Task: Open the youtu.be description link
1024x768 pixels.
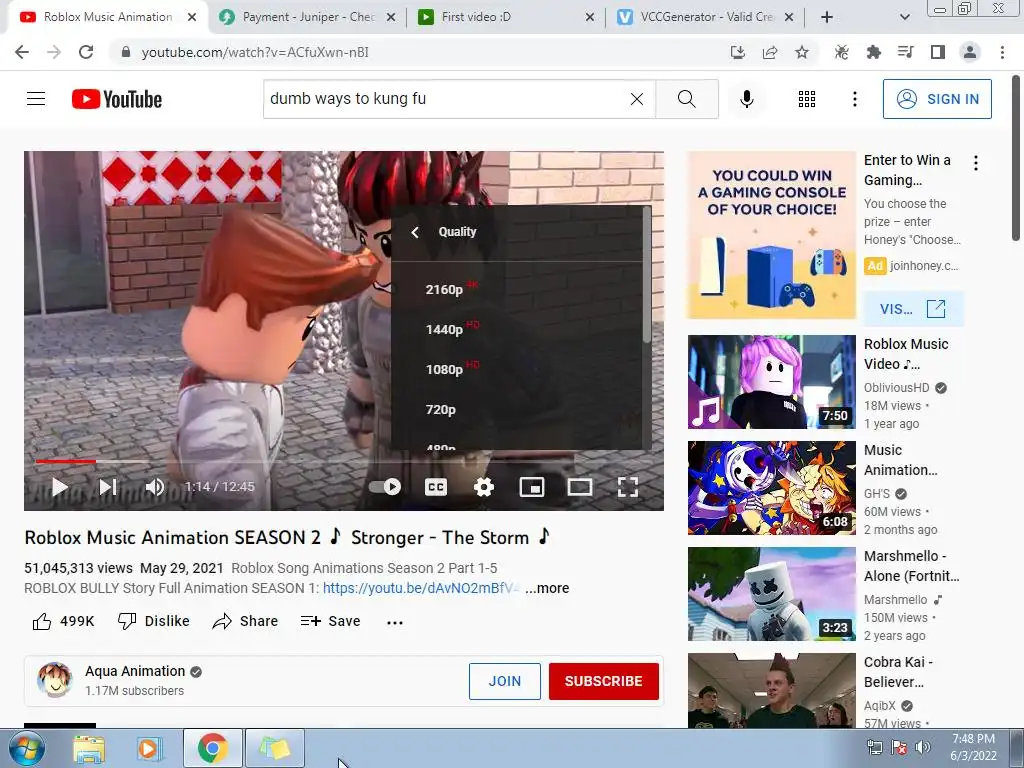Action: tap(421, 588)
